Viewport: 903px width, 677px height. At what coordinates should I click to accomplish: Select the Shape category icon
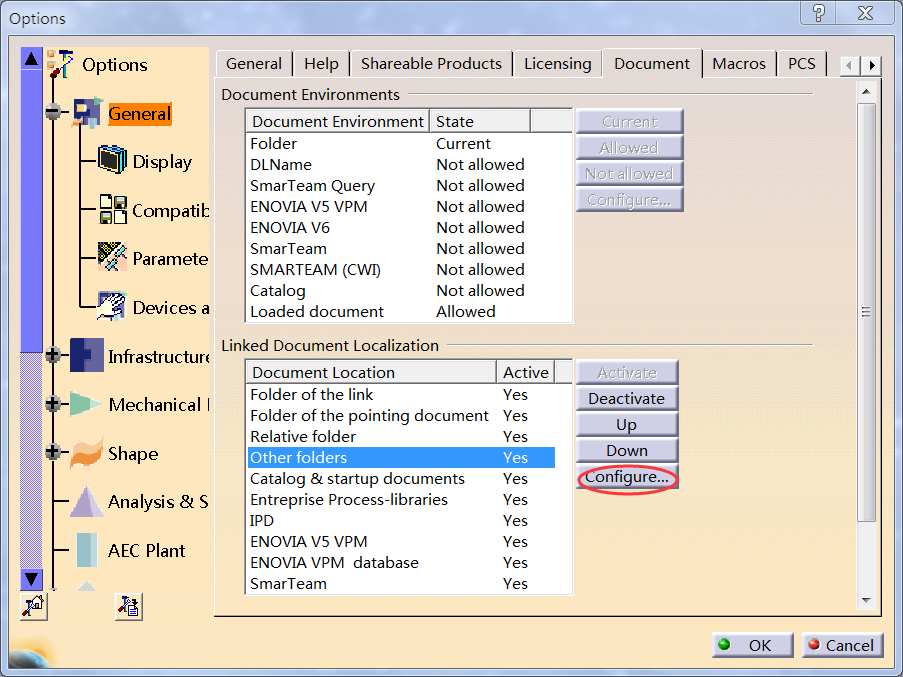86,452
